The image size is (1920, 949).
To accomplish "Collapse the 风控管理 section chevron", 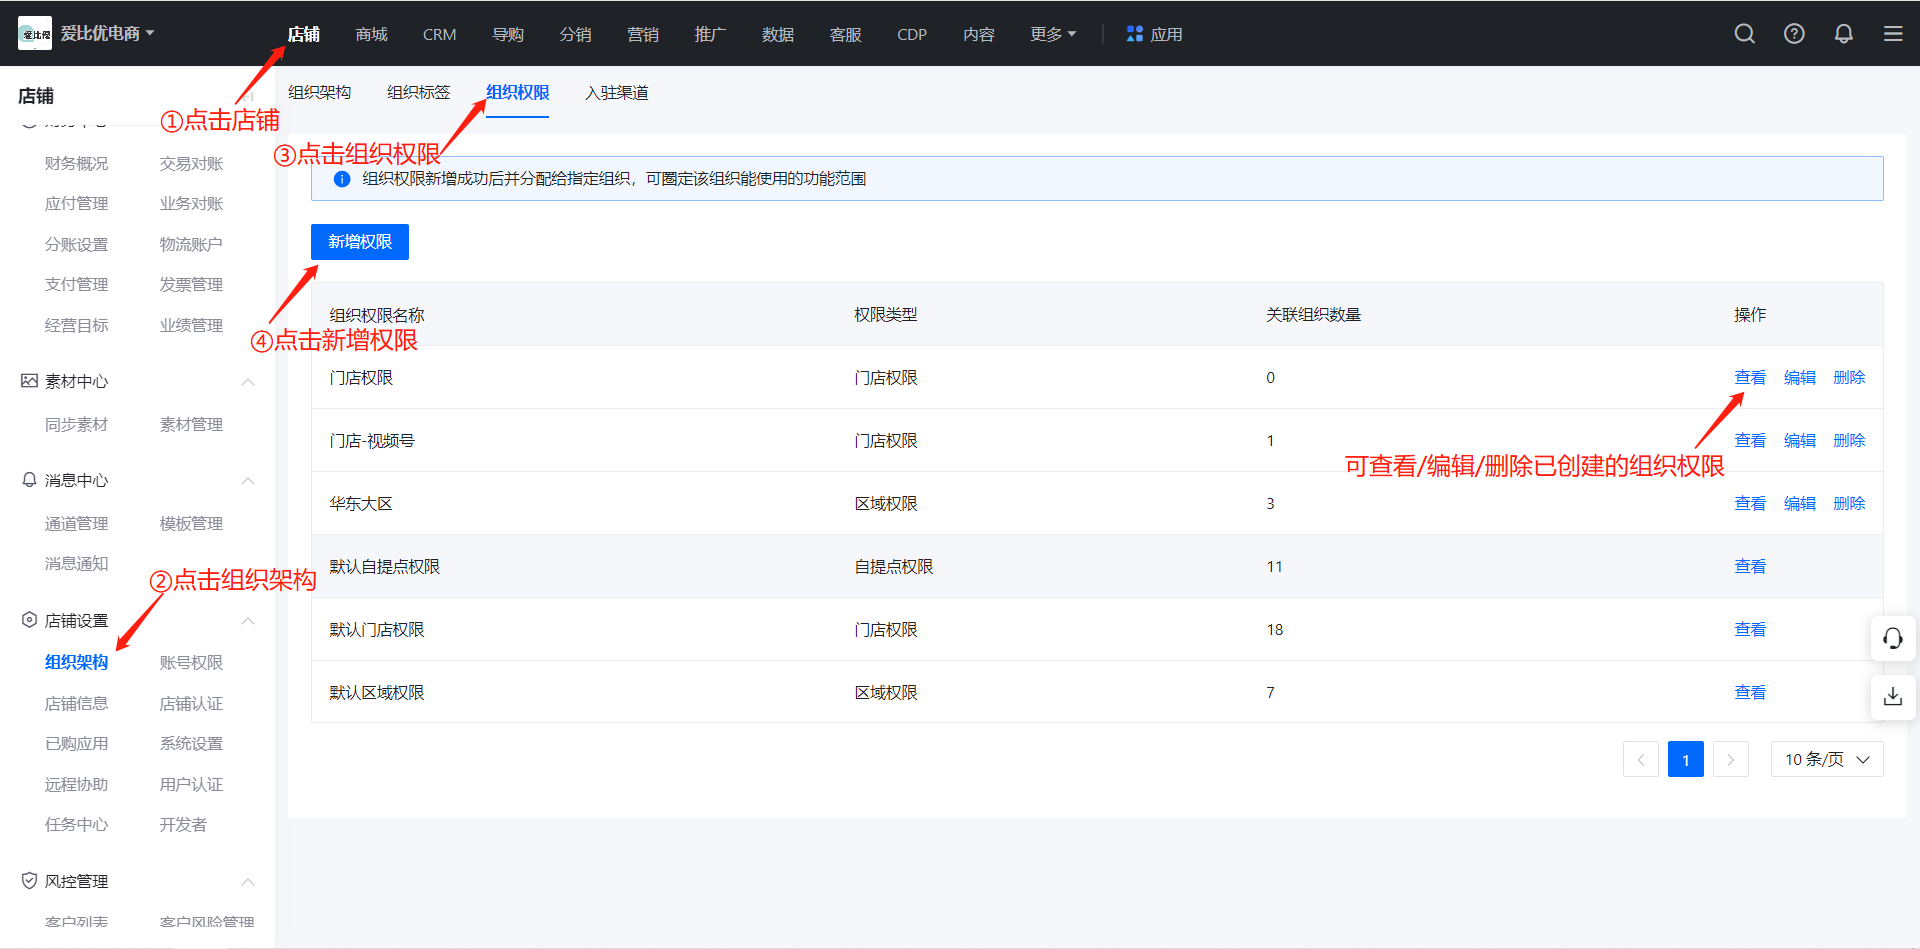I will click(x=248, y=882).
